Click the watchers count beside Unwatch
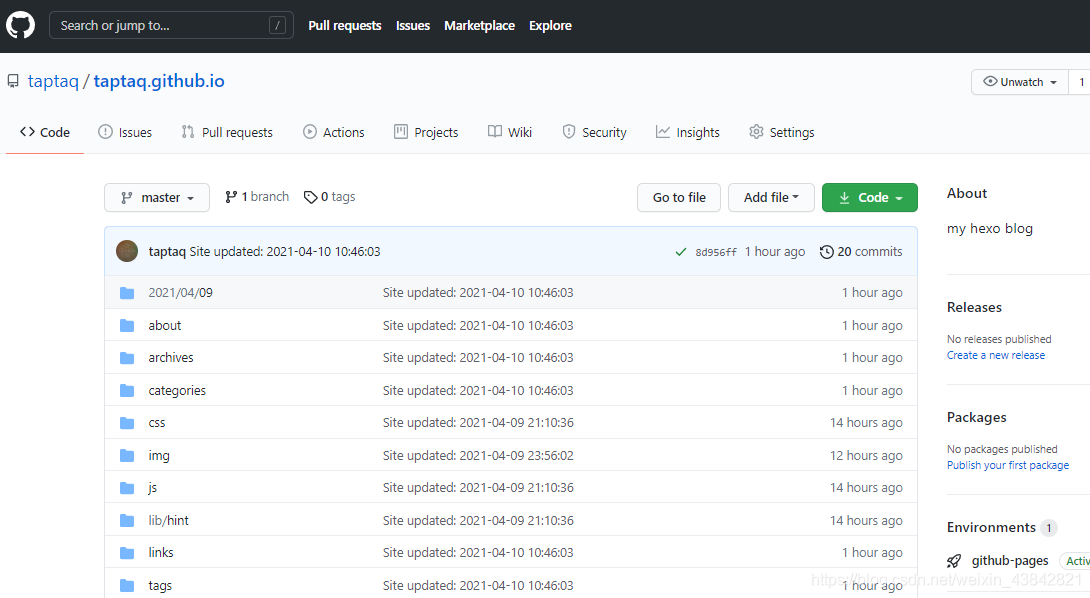Image resolution: width=1090 pixels, height=598 pixels. [x=1081, y=82]
